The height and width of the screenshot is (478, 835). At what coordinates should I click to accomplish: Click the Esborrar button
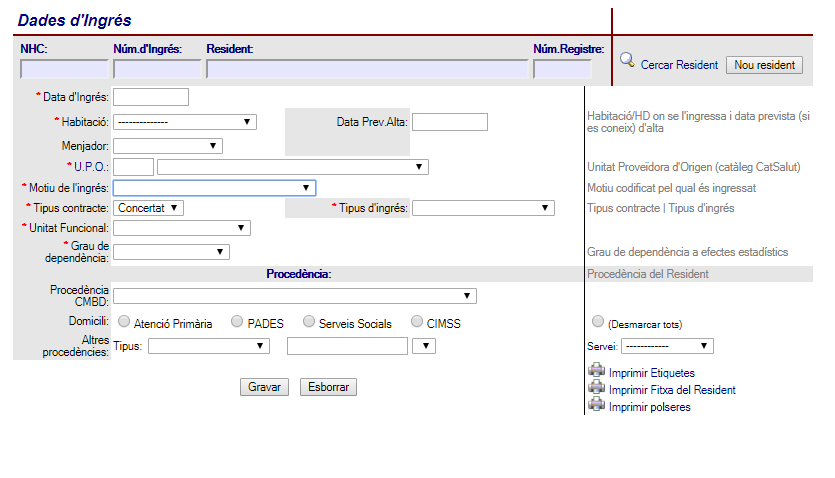(328, 387)
